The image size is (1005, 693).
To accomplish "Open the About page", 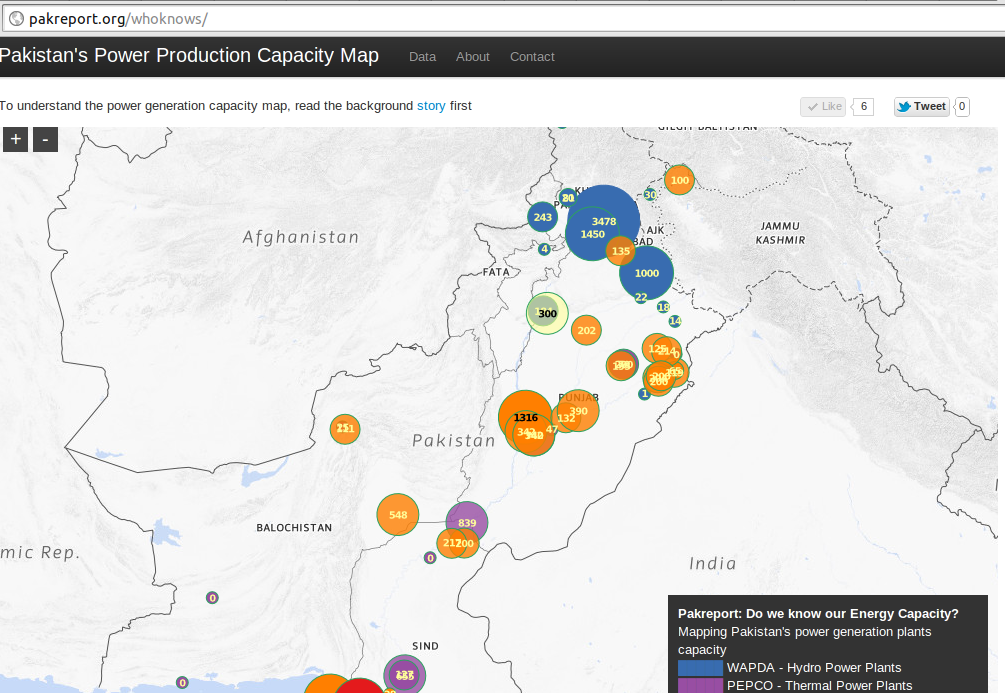I will 472,56.
